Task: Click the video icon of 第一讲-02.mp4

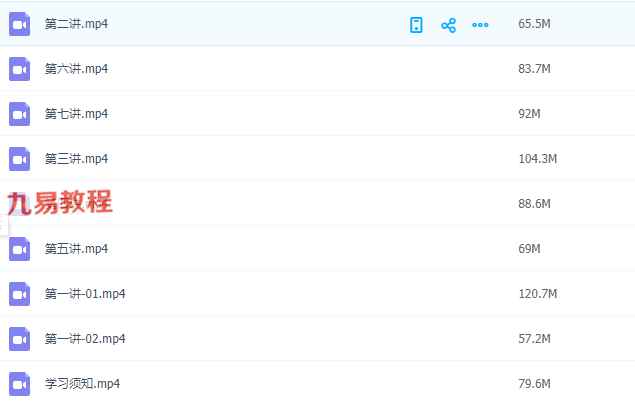Action: (x=19, y=339)
